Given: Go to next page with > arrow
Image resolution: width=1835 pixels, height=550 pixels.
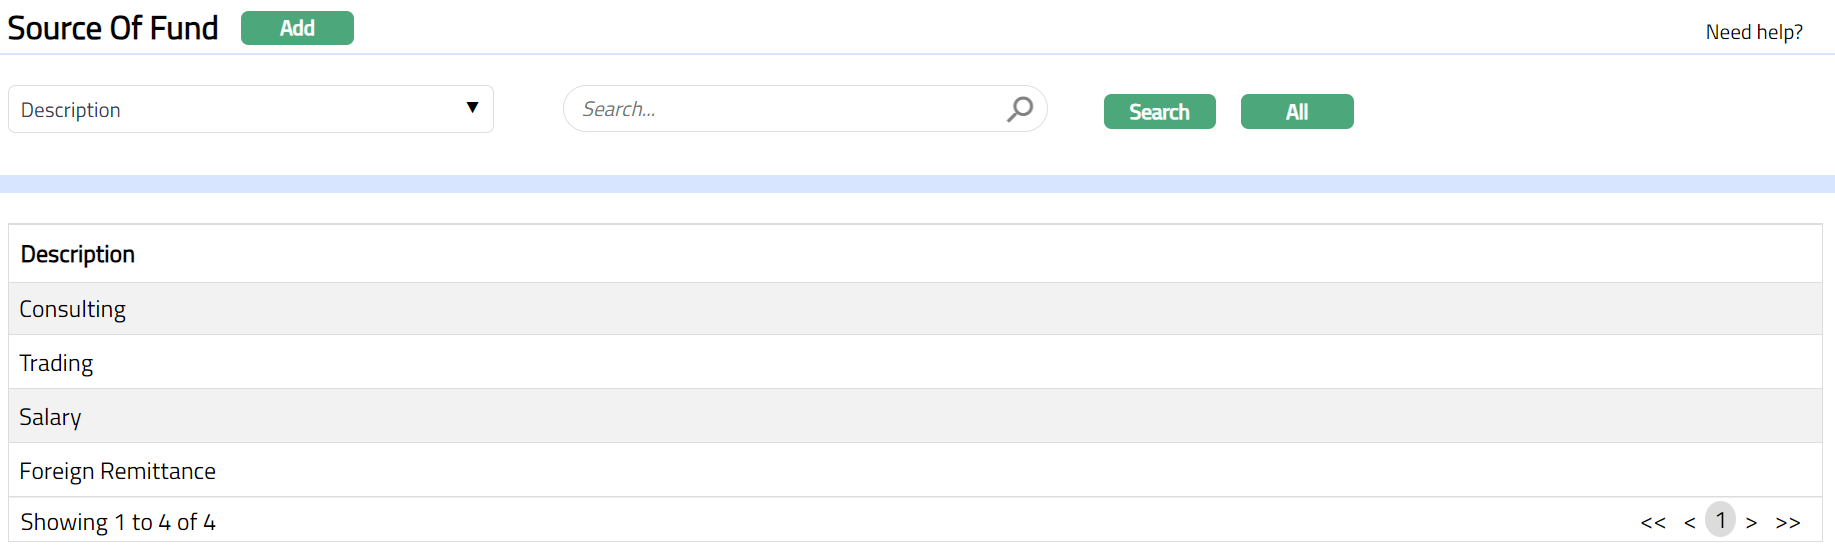Looking at the screenshot, I should point(1751,522).
